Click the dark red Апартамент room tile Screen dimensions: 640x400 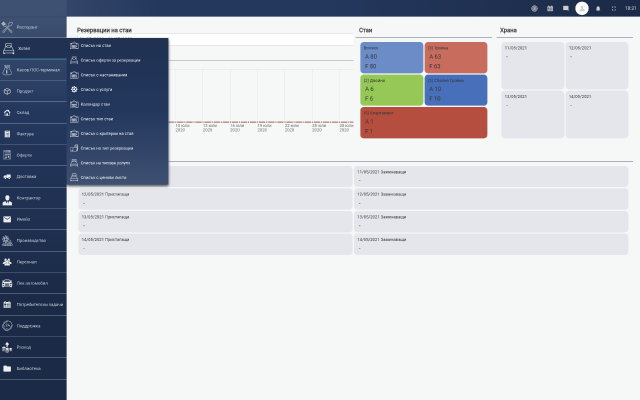[x=423, y=123]
